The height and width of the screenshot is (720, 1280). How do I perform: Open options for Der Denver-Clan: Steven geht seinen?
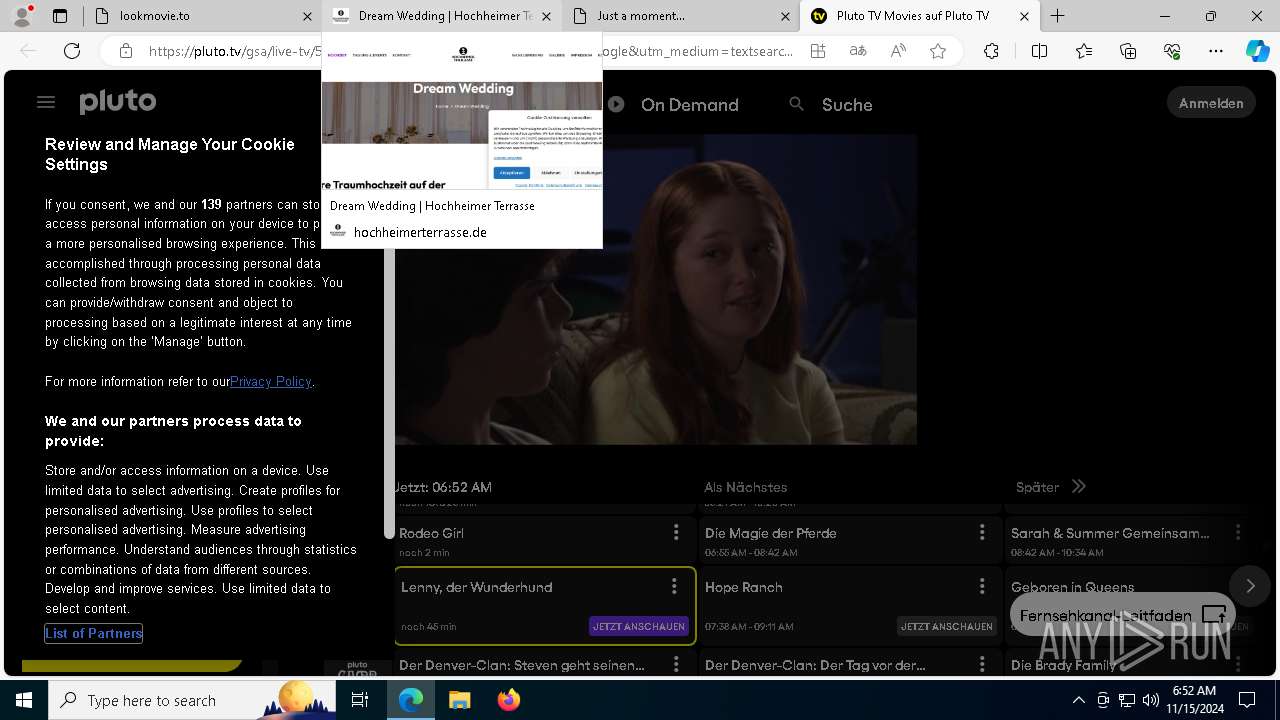point(676,664)
